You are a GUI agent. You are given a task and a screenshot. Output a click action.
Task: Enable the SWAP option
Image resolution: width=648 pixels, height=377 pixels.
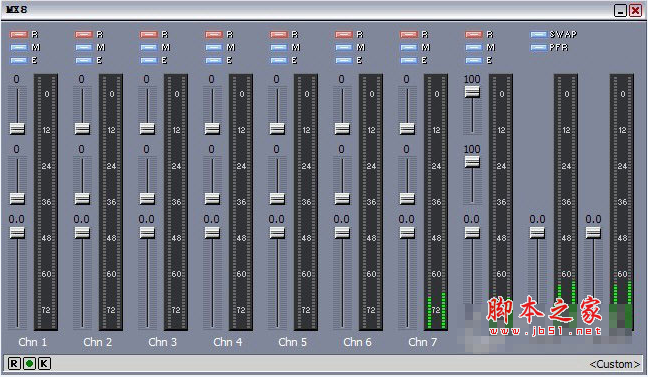coord(539,34)
